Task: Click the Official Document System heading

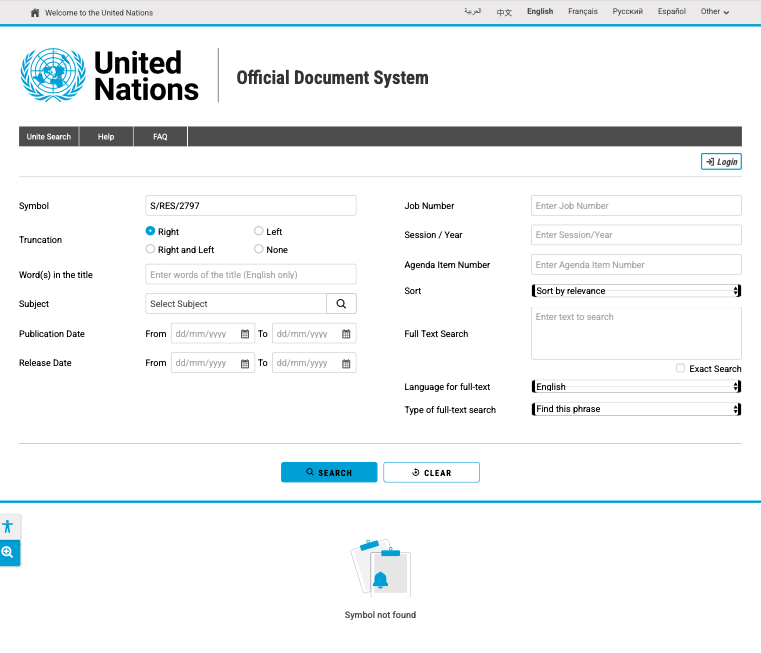Action: 332,78
